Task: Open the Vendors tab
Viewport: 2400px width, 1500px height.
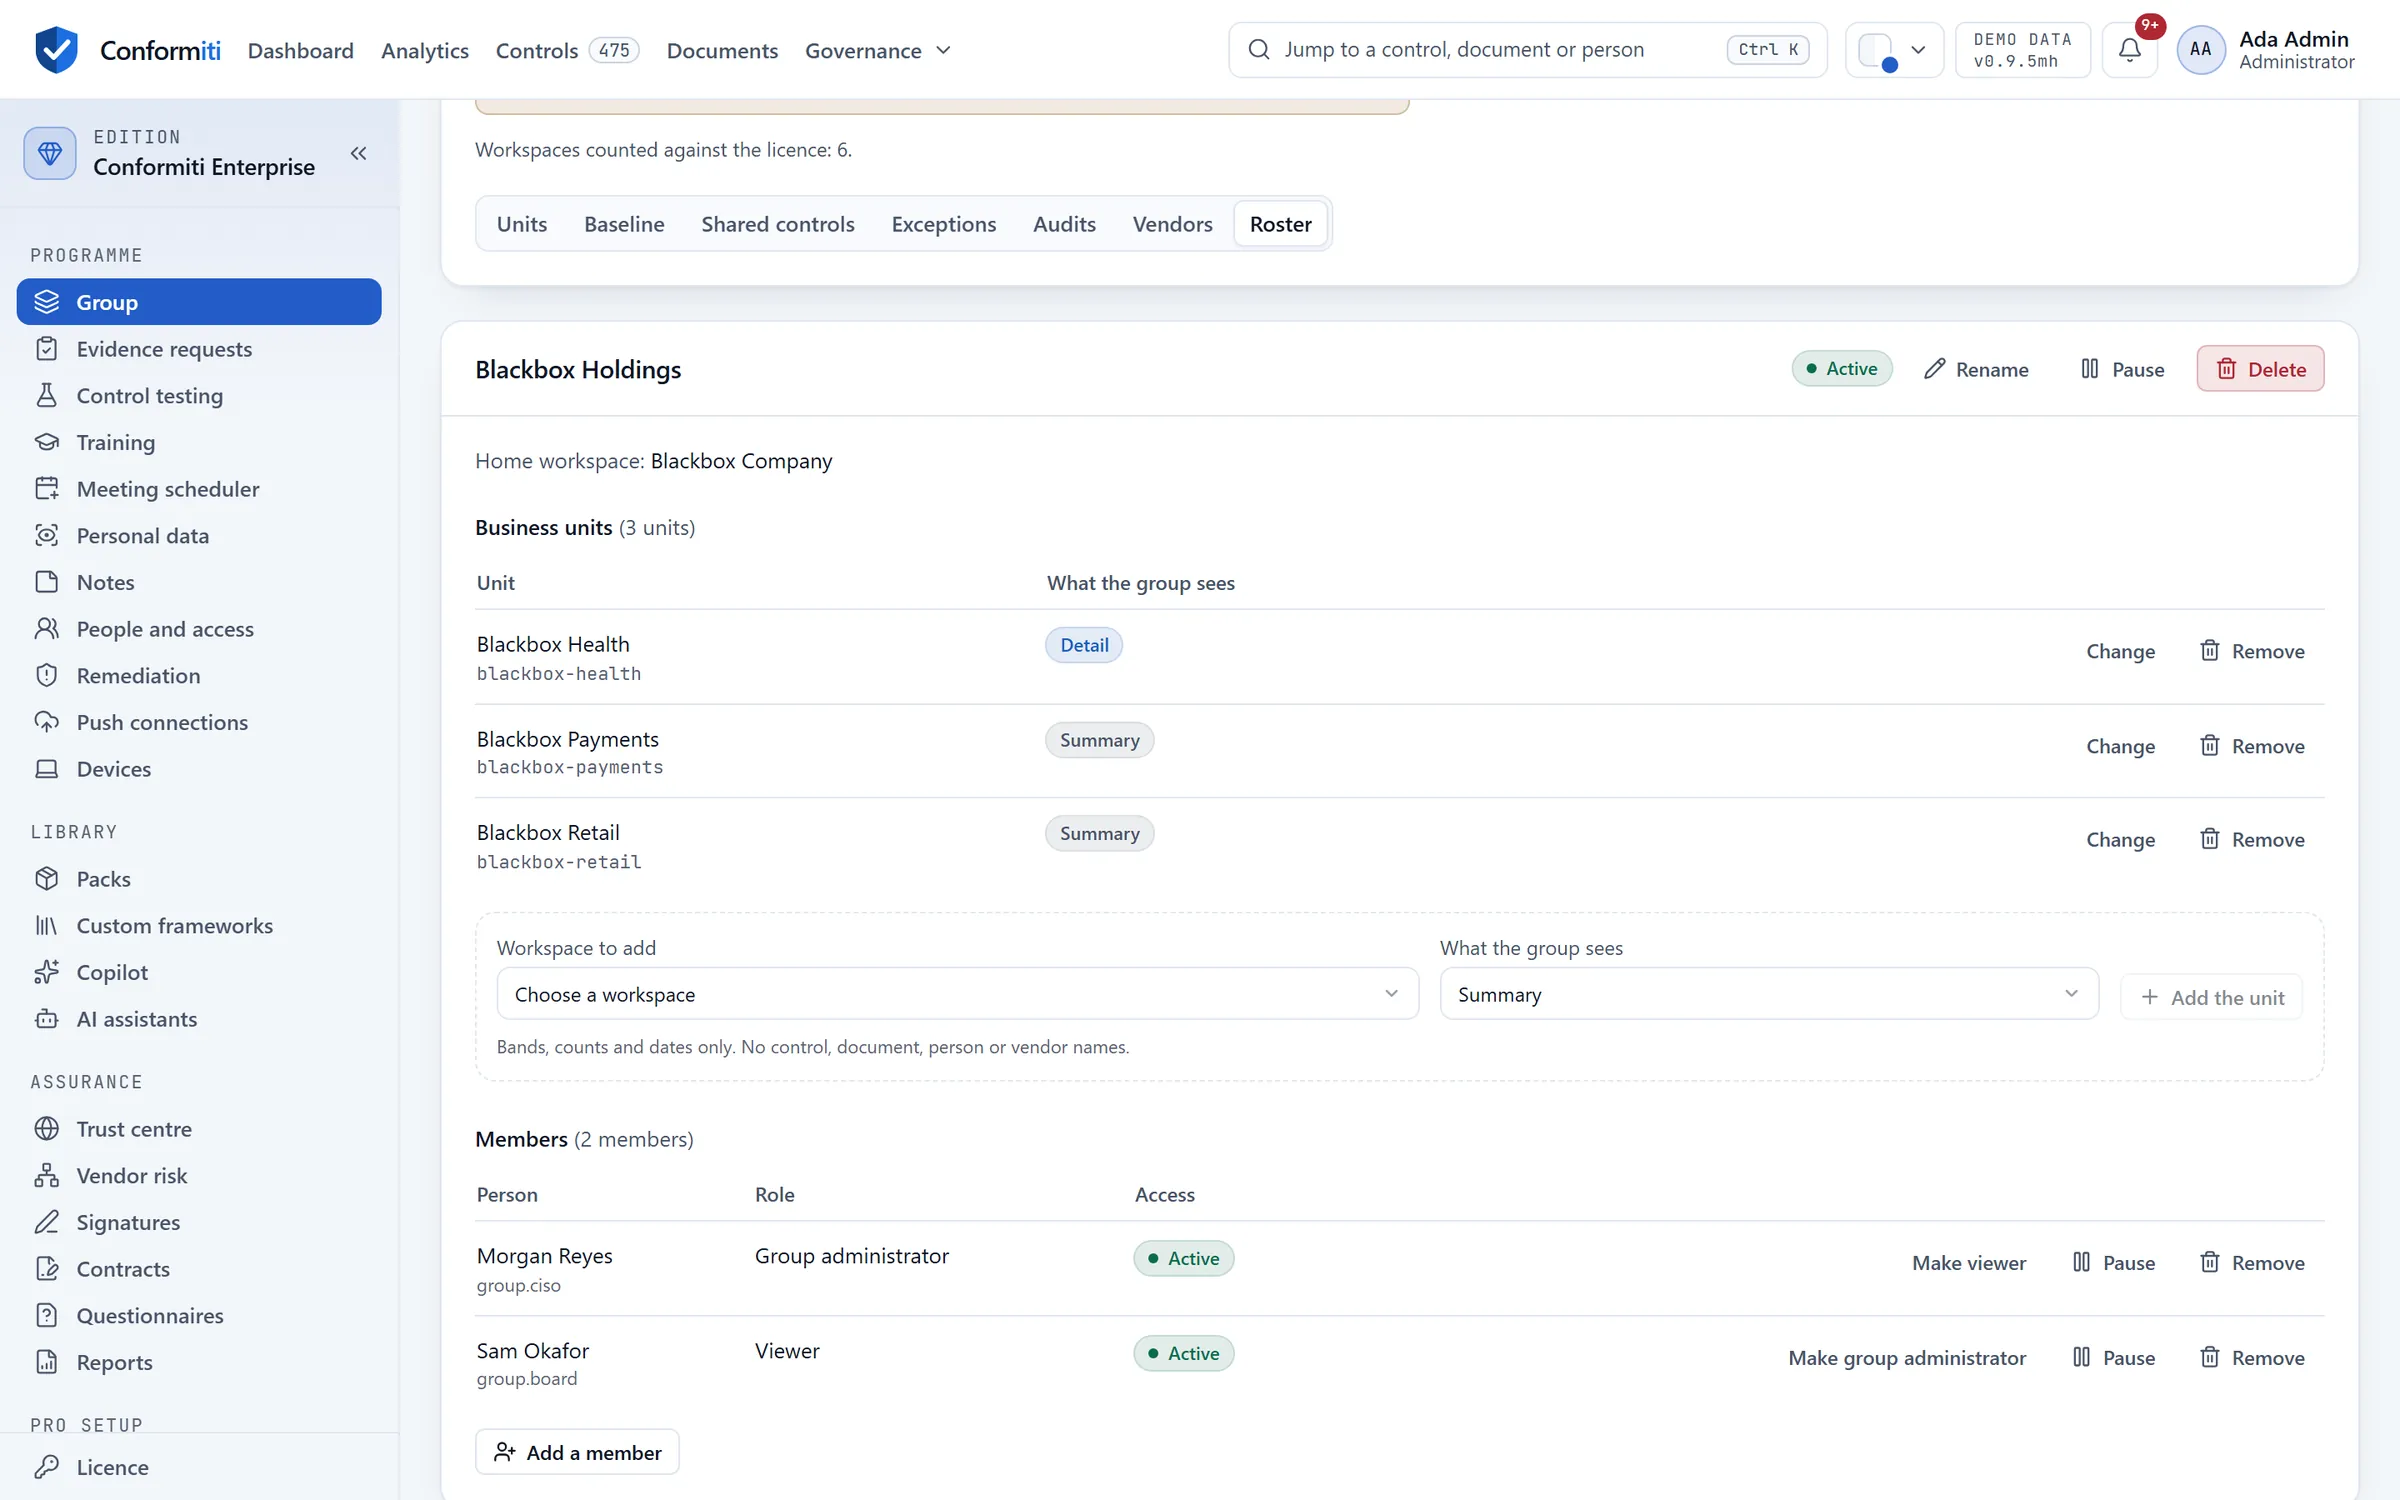Action: tap(1172, 224)
